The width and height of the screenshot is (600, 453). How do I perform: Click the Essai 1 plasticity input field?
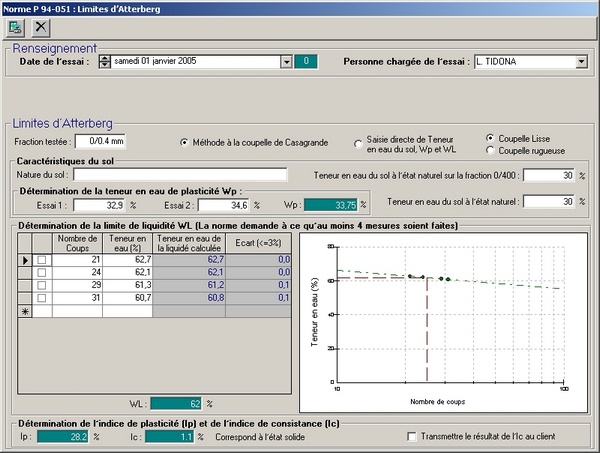(100, 204)
